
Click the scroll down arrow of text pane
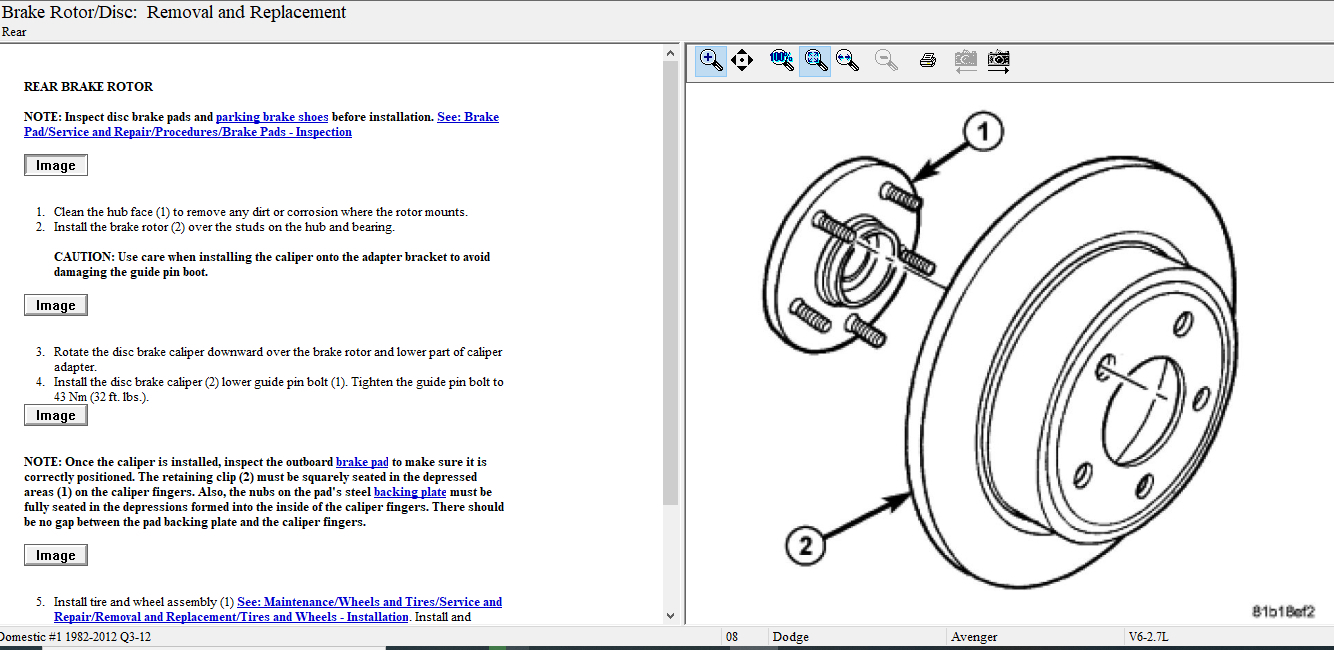click(x=670, y=616)
